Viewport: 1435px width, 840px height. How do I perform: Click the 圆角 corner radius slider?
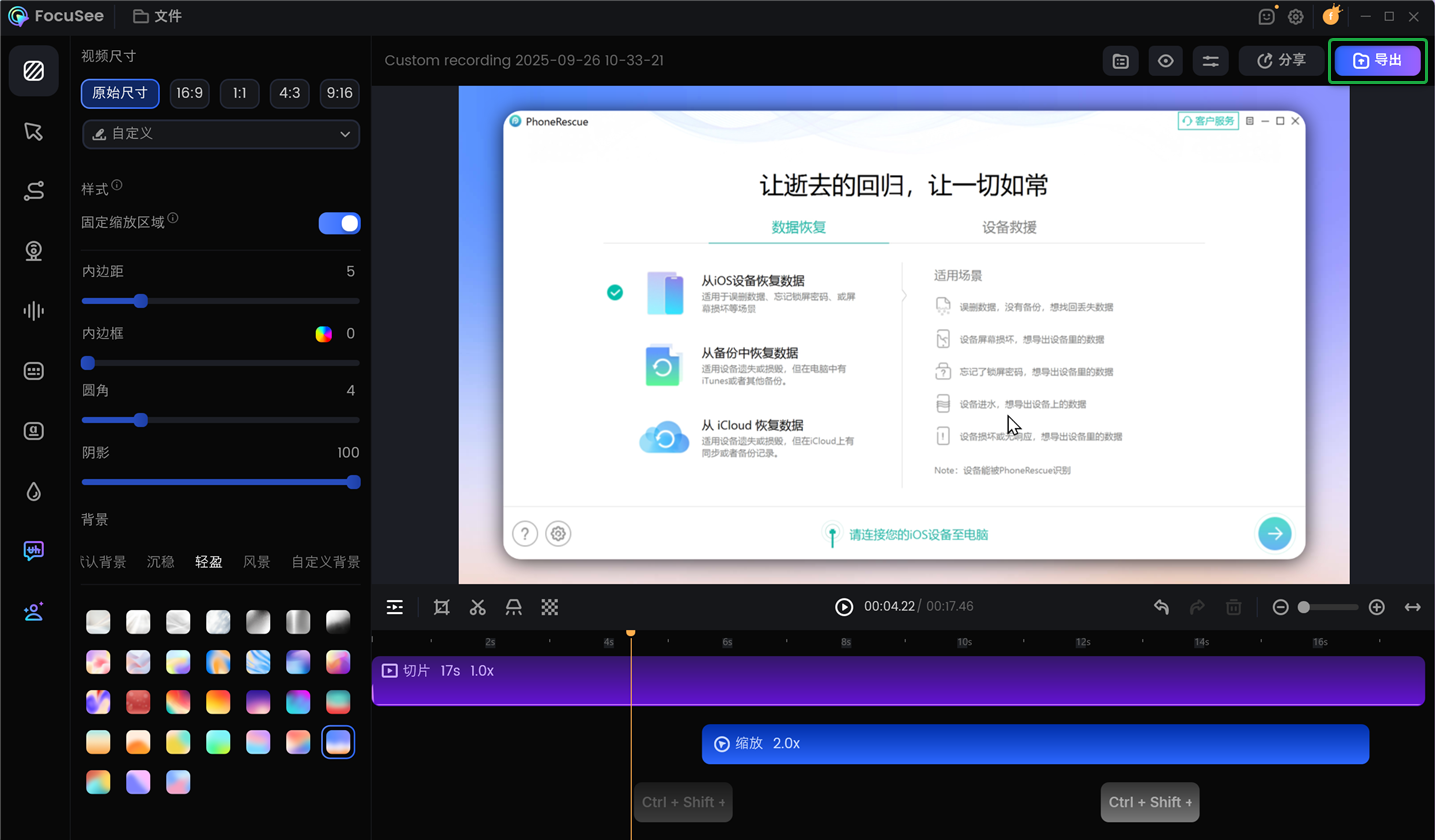(221, 420)
